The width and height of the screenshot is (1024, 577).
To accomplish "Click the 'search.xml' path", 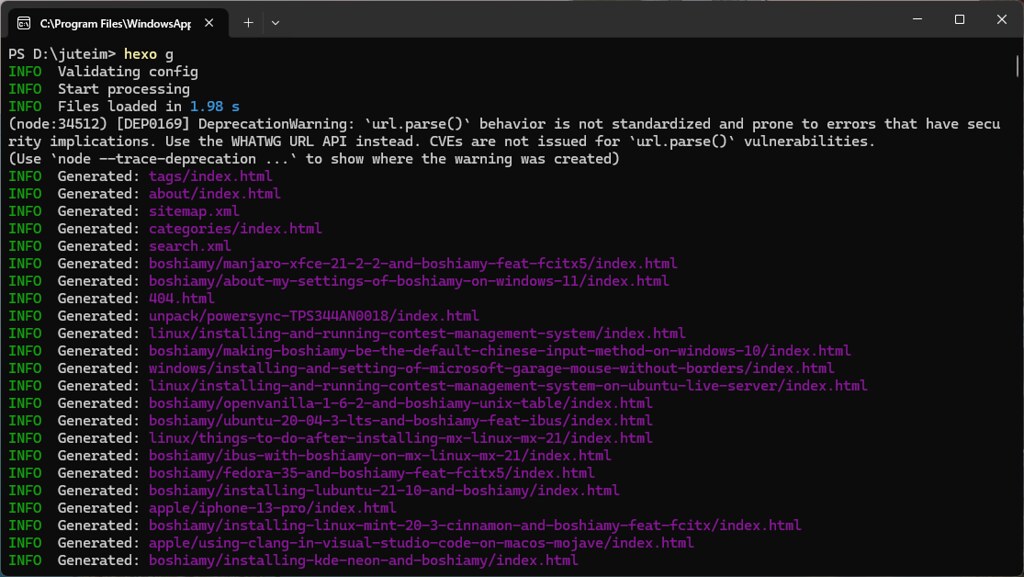I will point(189,246).
